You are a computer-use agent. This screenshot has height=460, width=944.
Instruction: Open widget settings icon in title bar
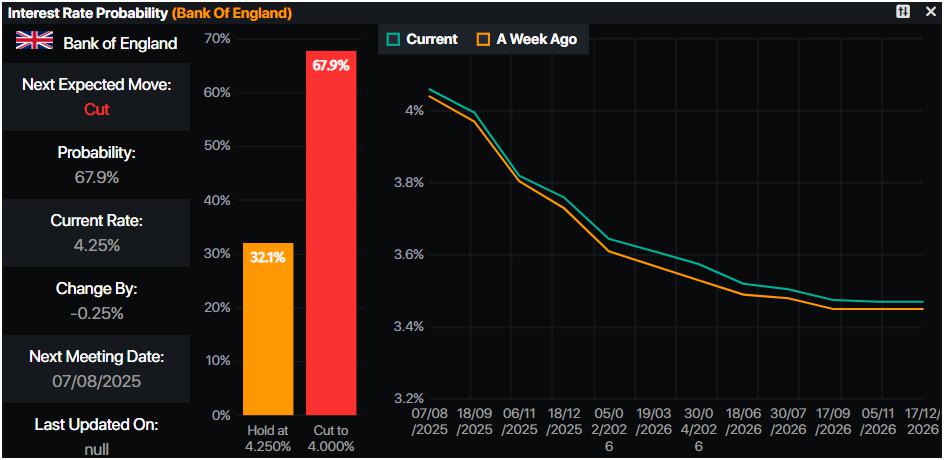coord(903,12)
